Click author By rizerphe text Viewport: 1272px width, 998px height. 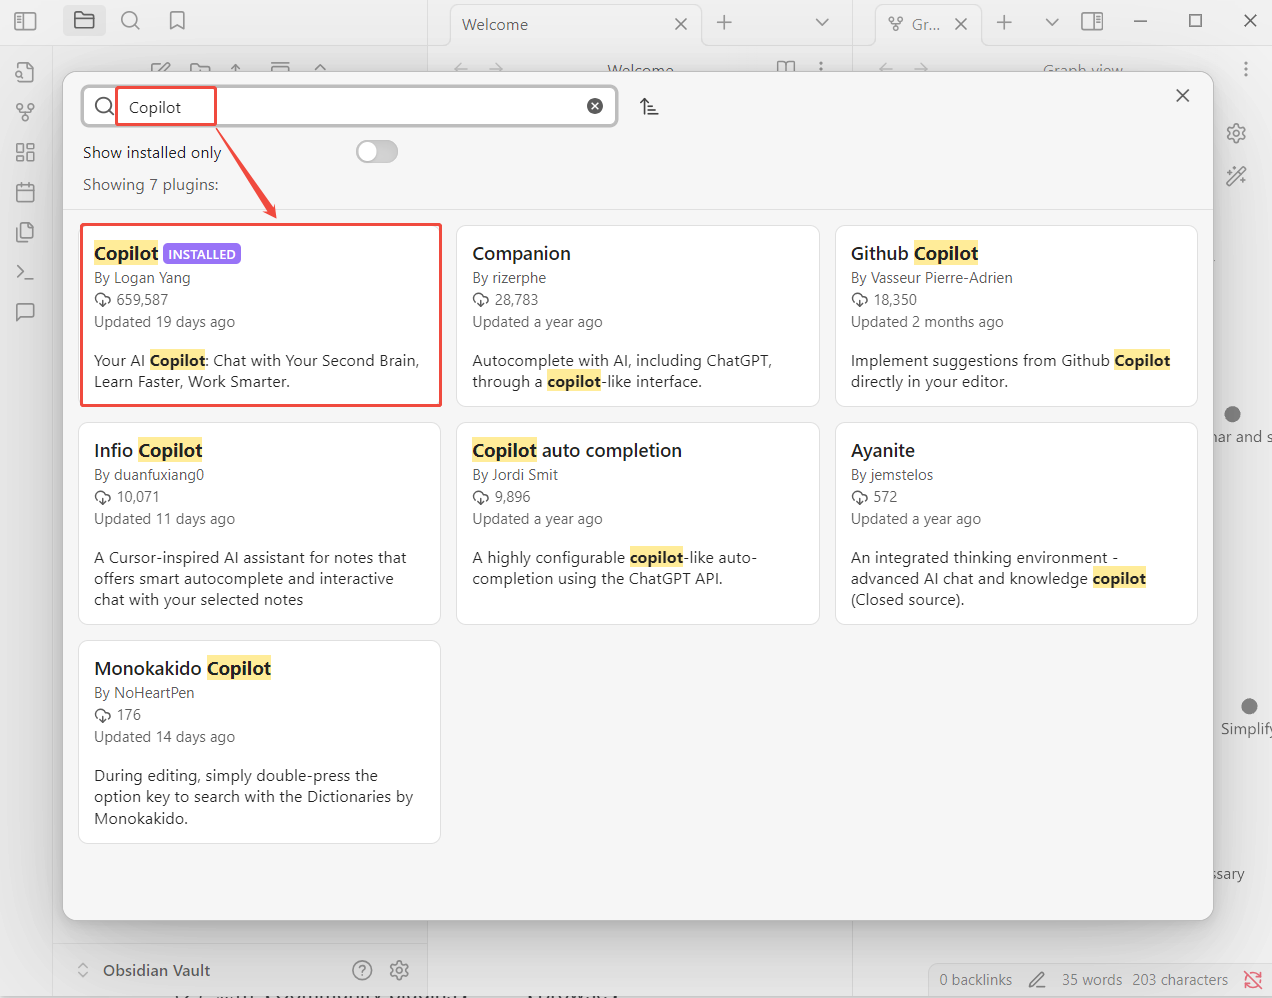click(x=509, y=278)
